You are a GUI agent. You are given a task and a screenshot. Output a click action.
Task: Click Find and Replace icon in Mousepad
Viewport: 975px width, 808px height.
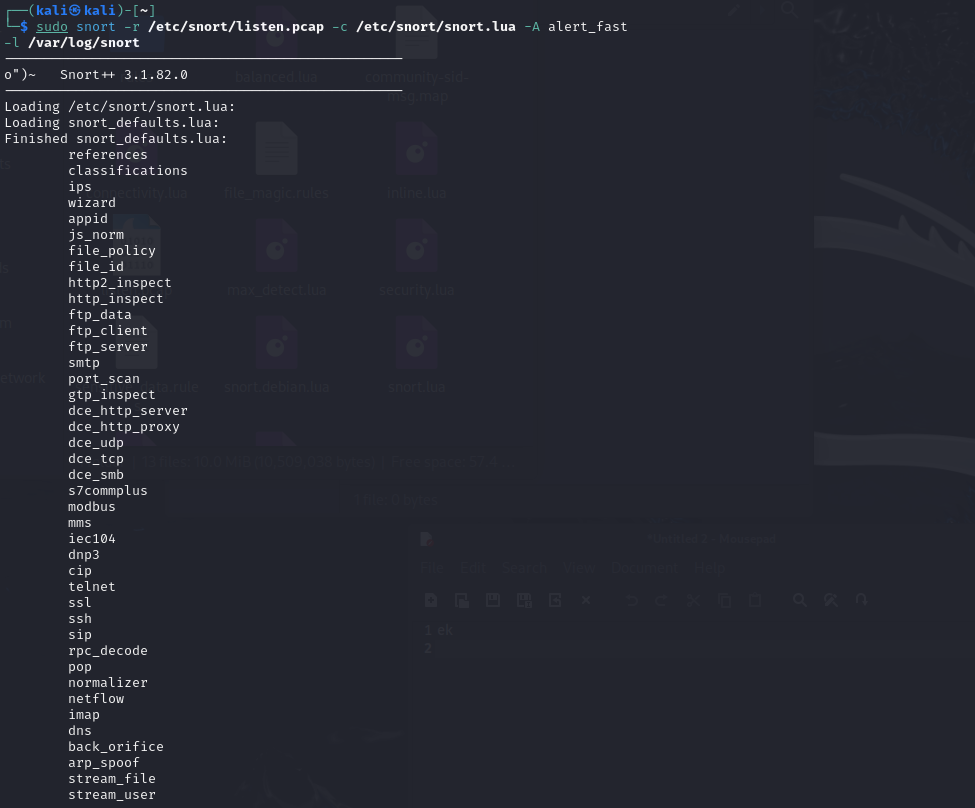[x=831, y=600]
